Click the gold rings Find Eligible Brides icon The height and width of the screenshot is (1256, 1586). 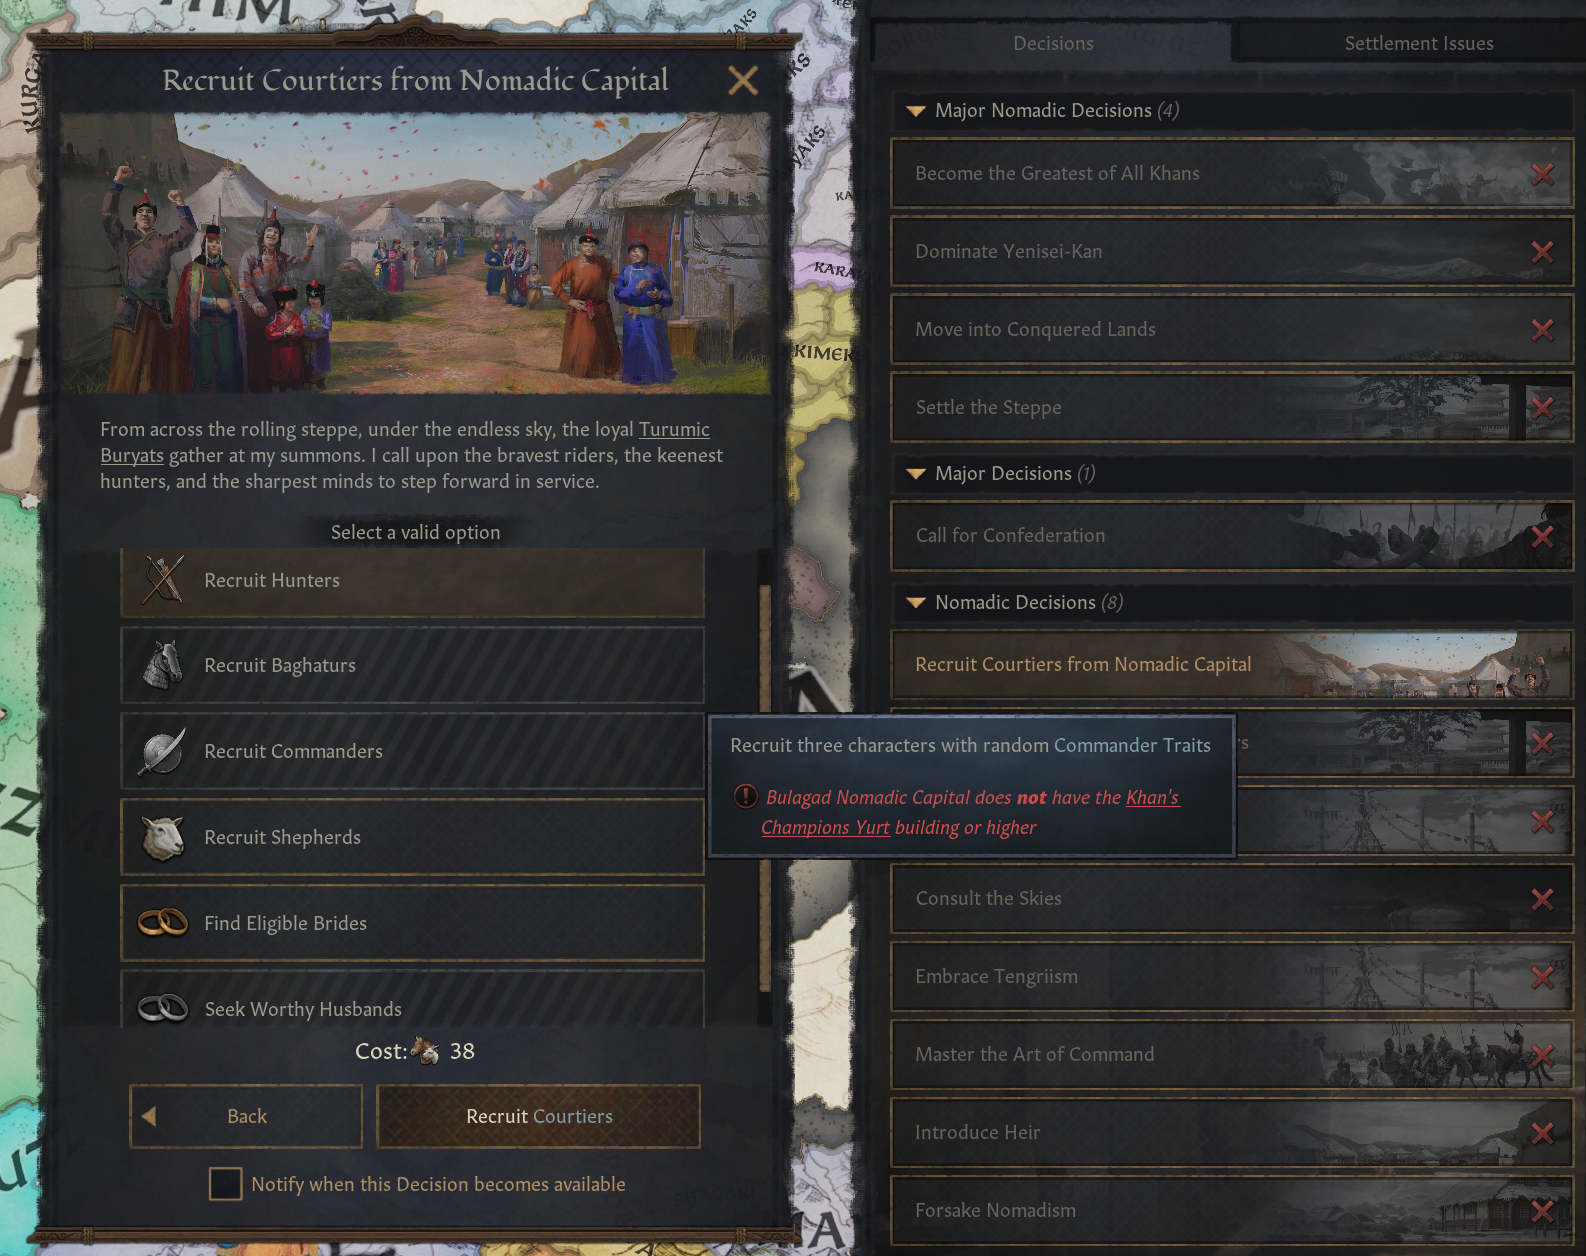[x=163, y=922]
